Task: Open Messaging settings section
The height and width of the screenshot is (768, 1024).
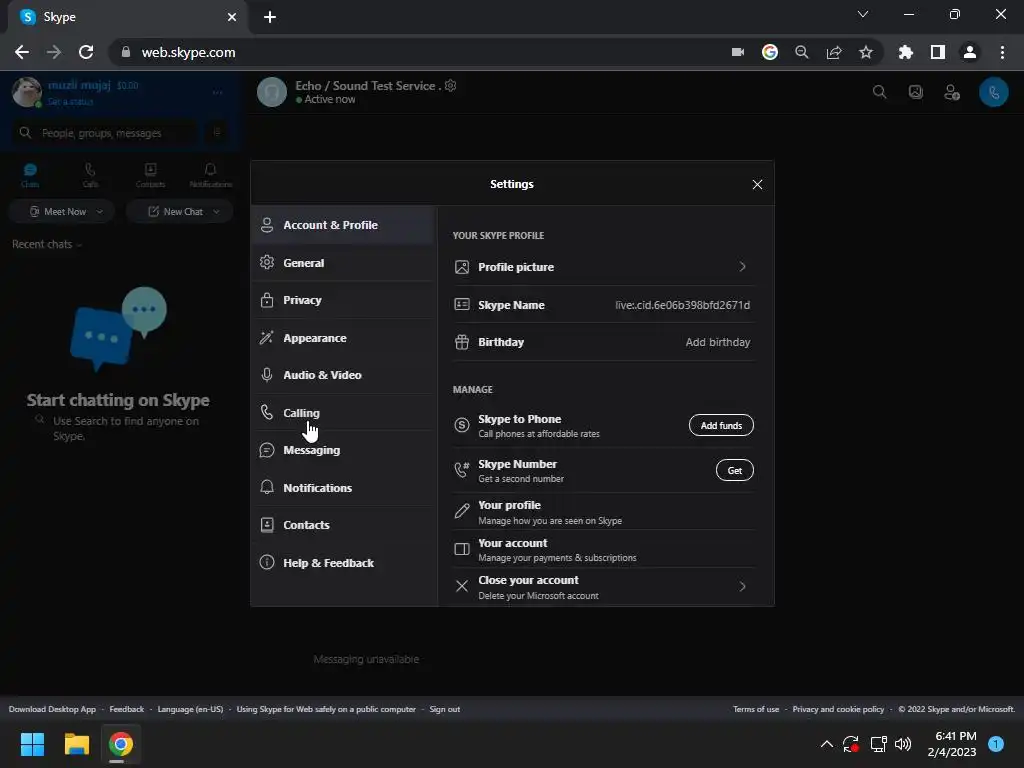Action: (x=344, y=450)
